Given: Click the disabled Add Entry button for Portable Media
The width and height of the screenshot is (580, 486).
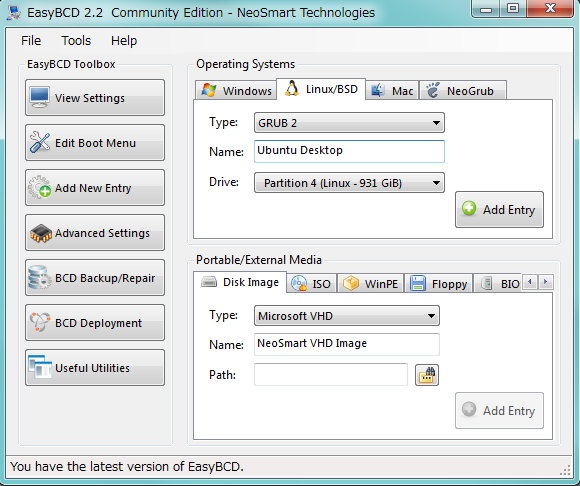Looking at the screenshot, I should pos(499,411).
